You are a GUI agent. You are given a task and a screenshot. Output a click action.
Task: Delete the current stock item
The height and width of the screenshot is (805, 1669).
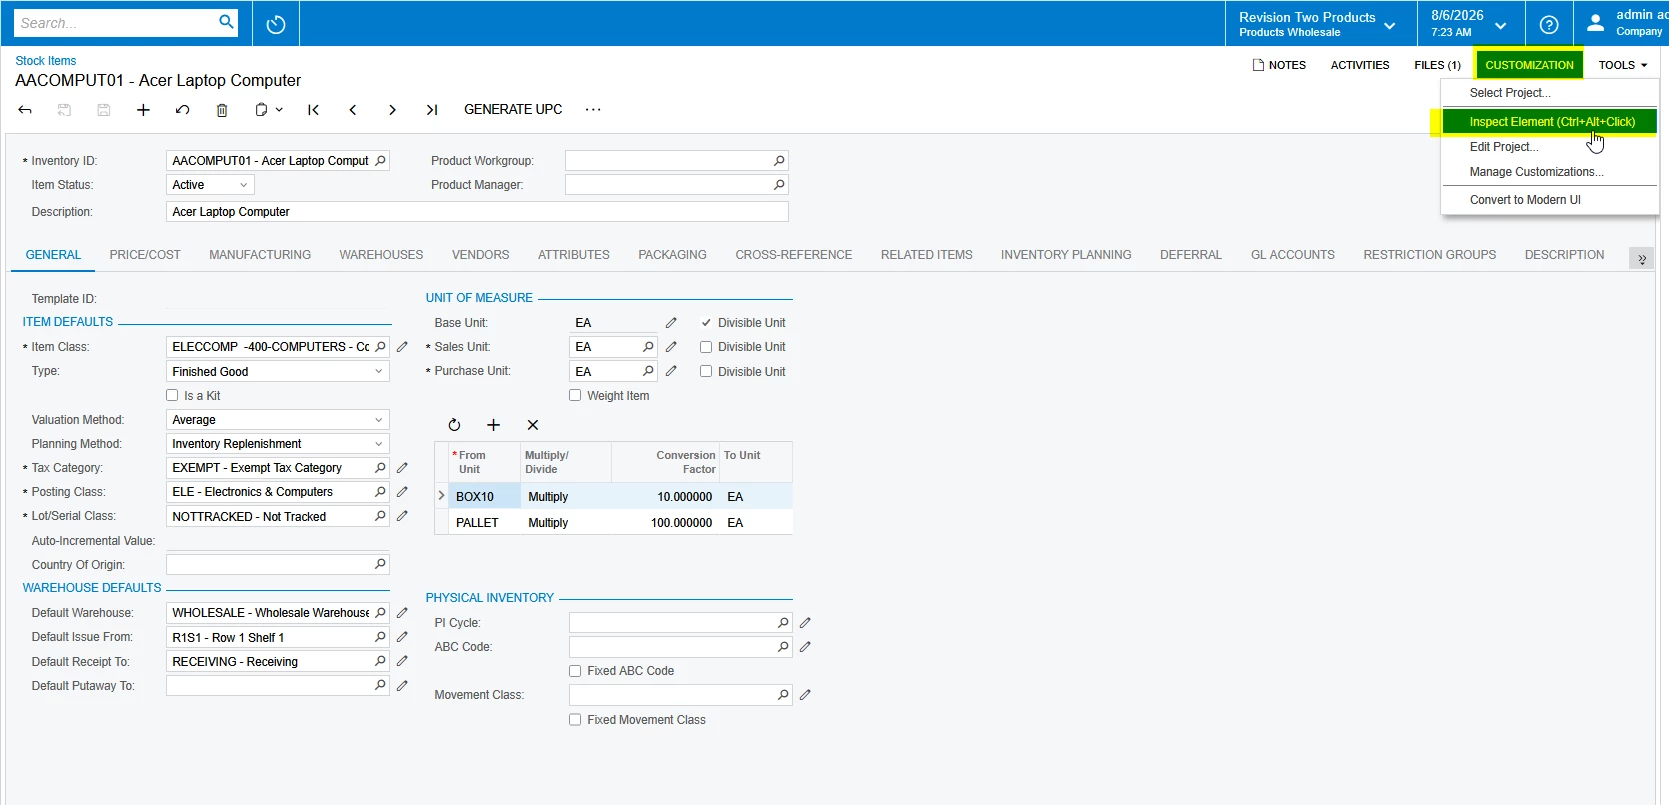coord(222,110)
